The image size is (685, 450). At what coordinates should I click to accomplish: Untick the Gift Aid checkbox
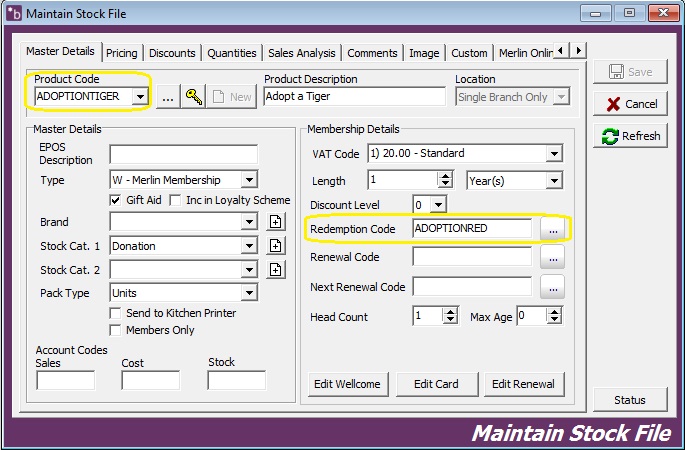point(116,201)
